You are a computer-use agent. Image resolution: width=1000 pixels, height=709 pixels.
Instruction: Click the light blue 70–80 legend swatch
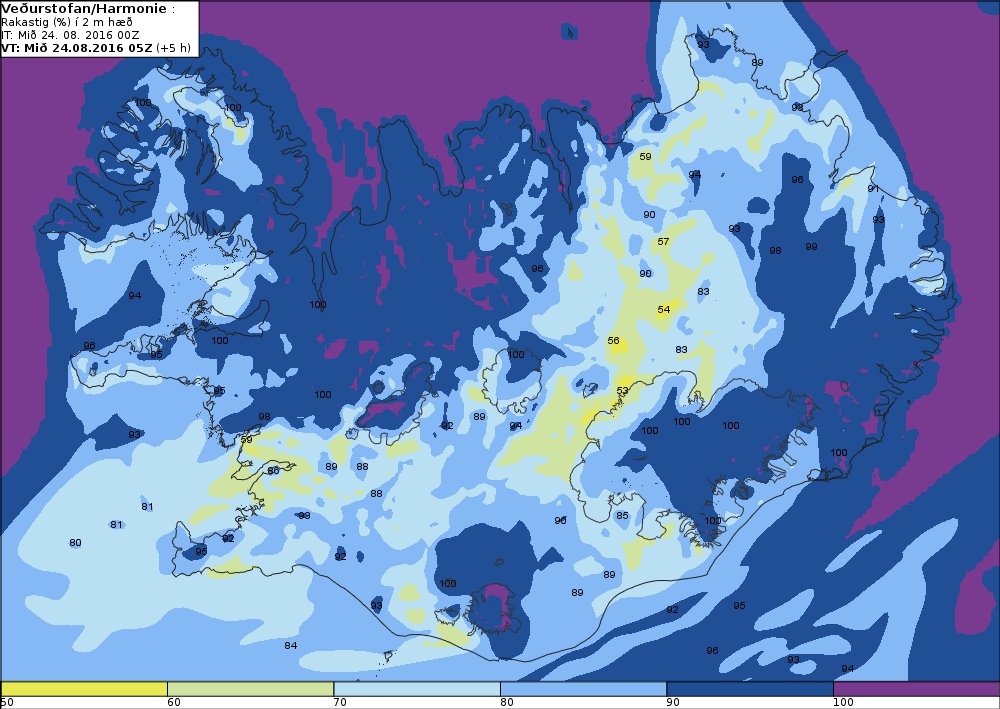point(417,689)
